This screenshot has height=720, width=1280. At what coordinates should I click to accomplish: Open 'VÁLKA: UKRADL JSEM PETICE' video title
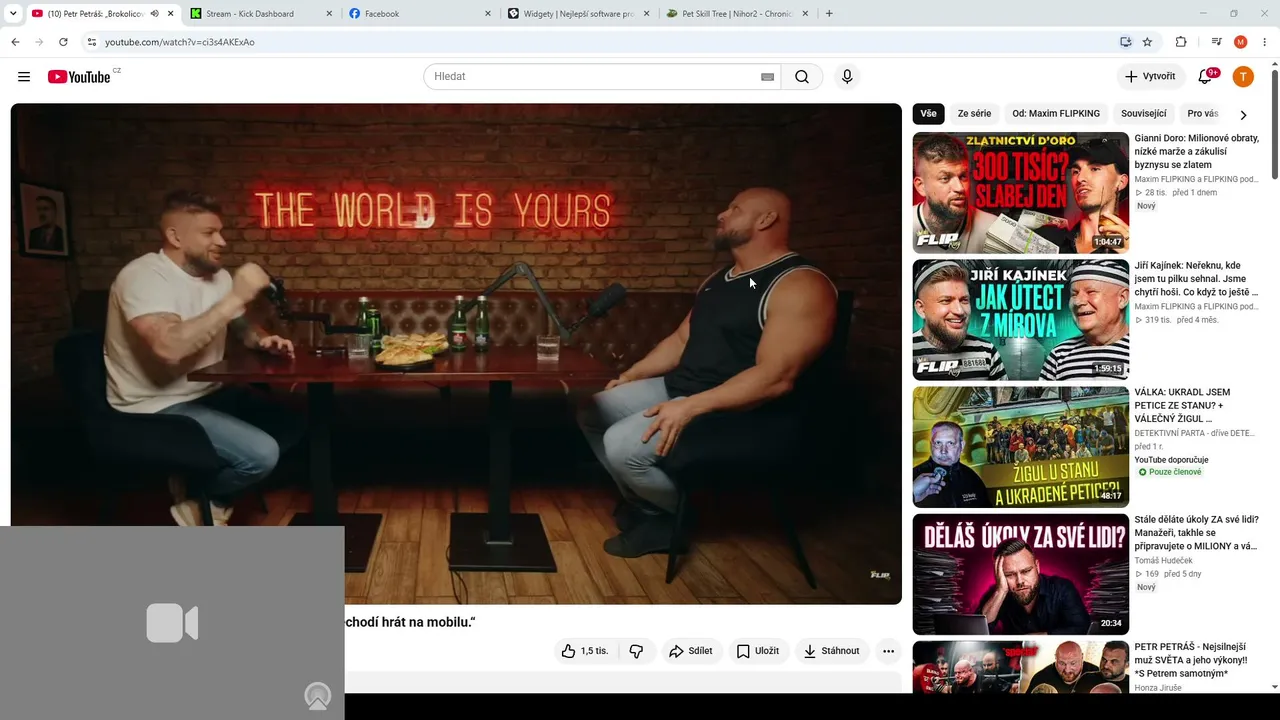coord(1183,406)
